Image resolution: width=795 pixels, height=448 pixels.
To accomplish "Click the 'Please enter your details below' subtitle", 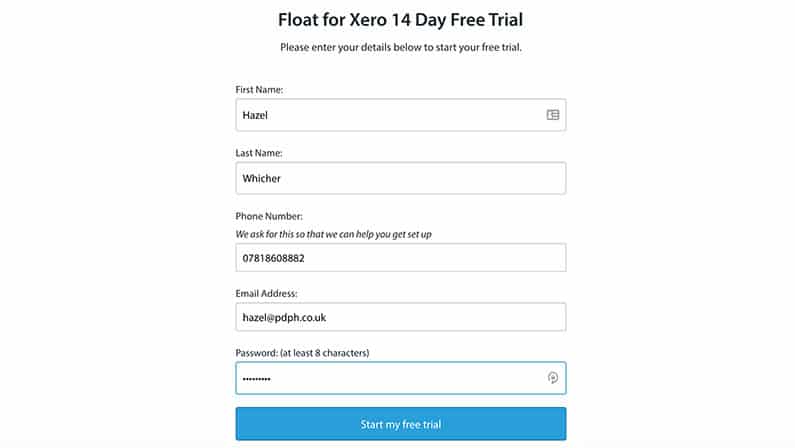I will click(x=351, y=47).
